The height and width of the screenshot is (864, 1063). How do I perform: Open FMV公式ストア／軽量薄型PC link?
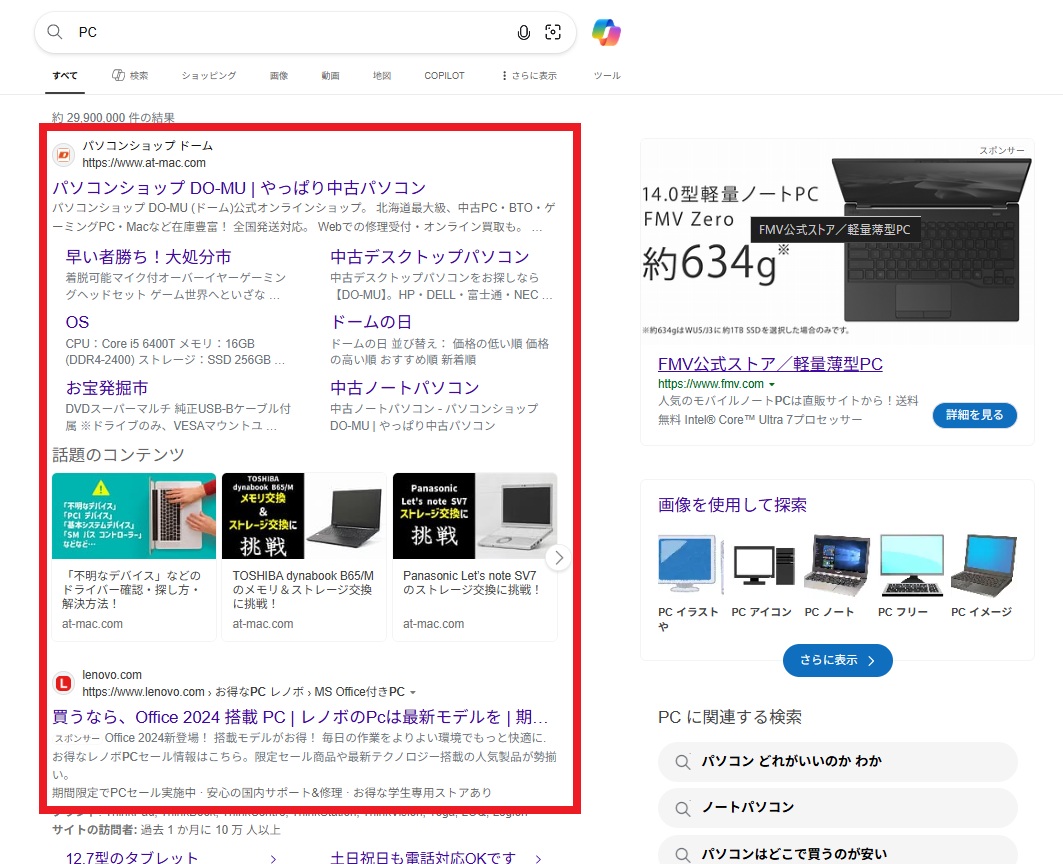pos(770,364)
